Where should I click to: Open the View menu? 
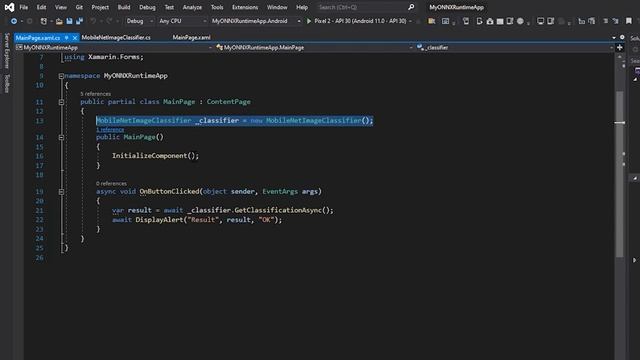[60, 7]
